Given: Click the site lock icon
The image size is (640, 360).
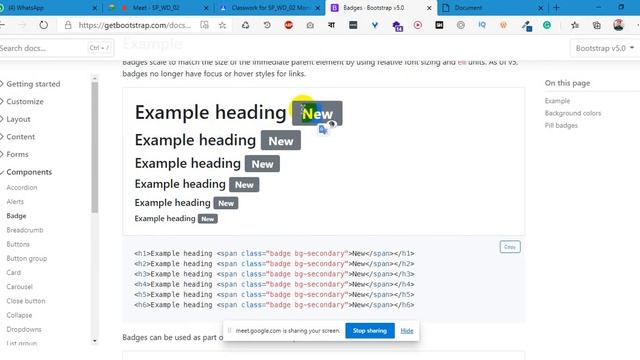Looking at the screenshot, I should pos(68,25).
